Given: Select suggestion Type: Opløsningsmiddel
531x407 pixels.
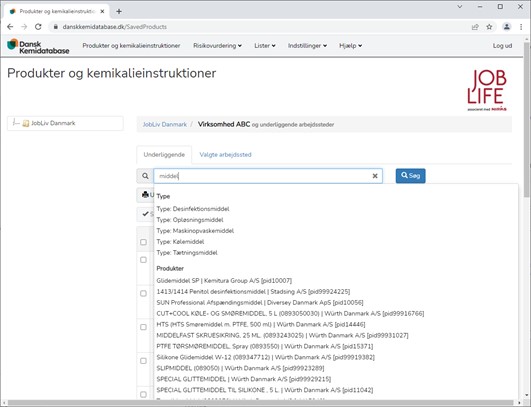Looking at the screenshot, I should pos(190,220).
